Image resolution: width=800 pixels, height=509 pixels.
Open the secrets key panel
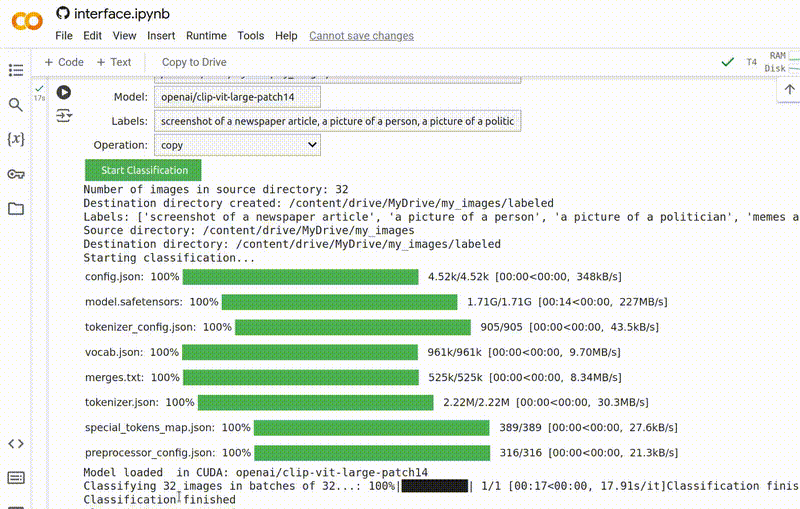15,174
